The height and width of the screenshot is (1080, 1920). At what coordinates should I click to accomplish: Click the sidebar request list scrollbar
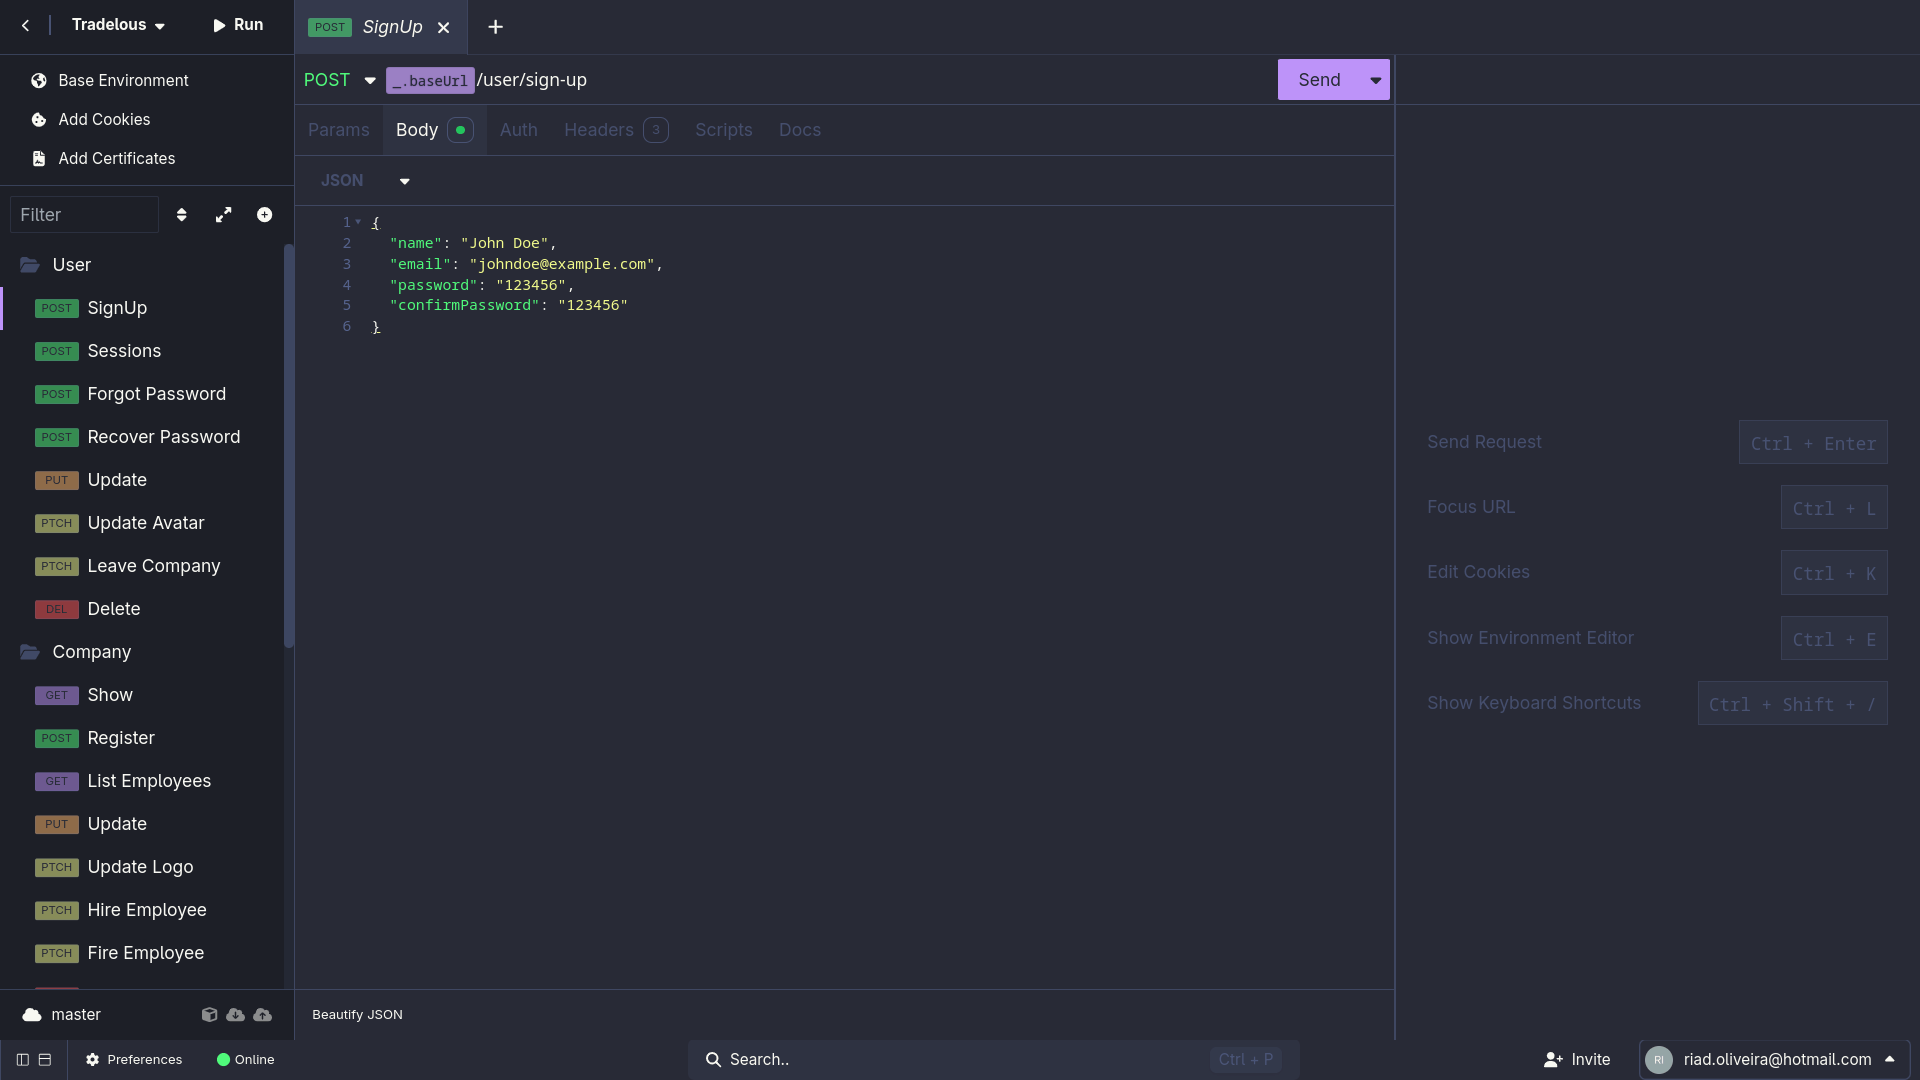(289, 446)
